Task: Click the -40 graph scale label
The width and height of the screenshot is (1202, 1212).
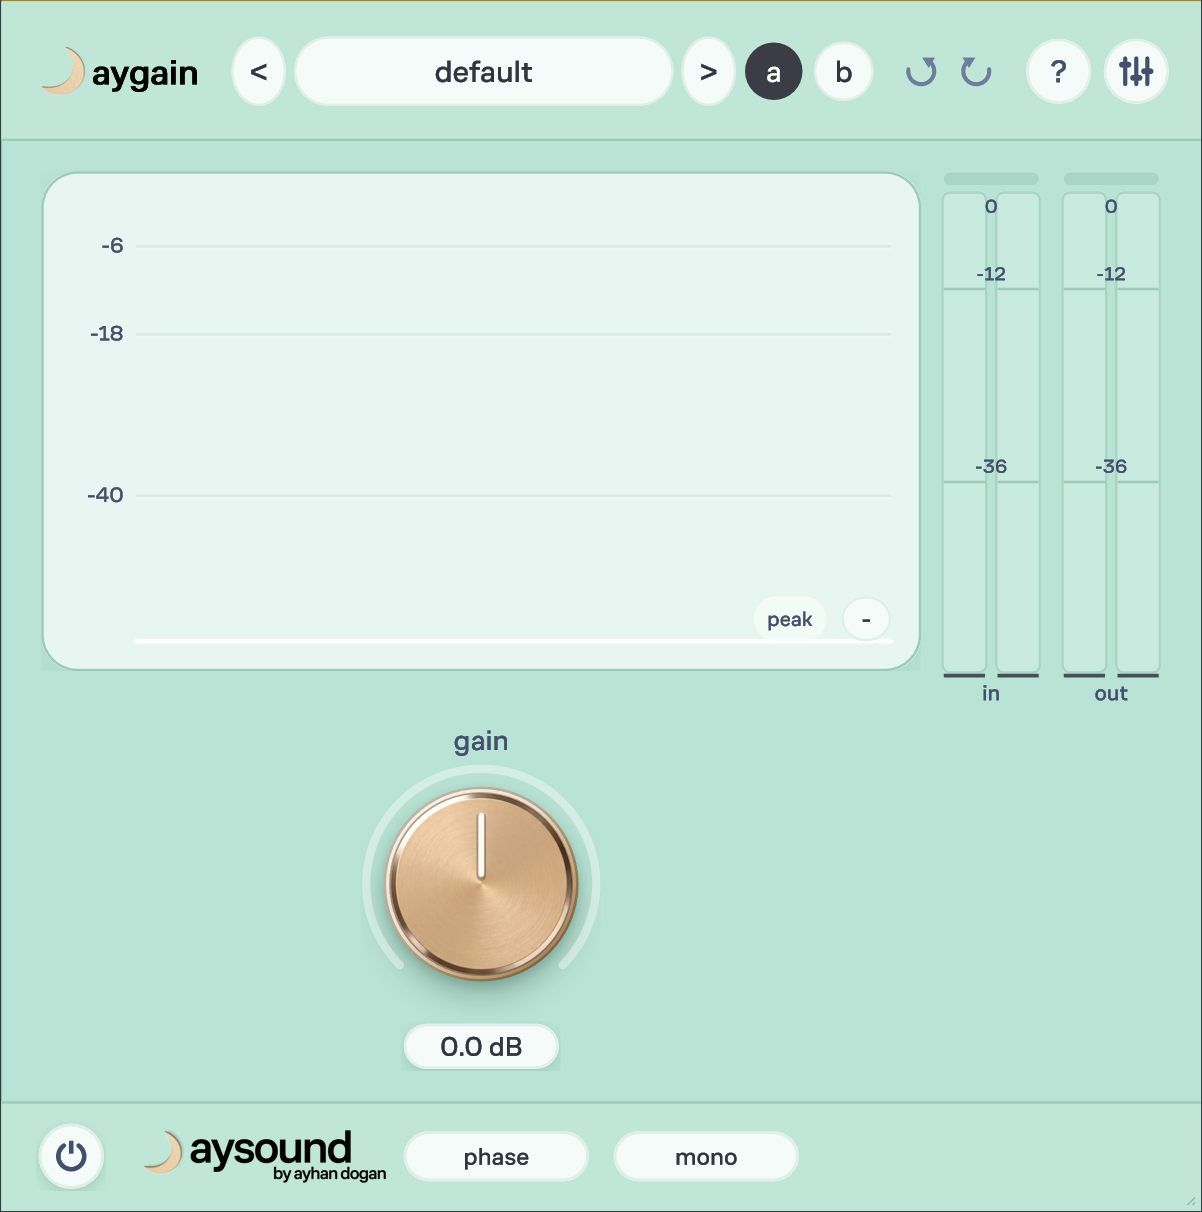Action: [106, 495]
